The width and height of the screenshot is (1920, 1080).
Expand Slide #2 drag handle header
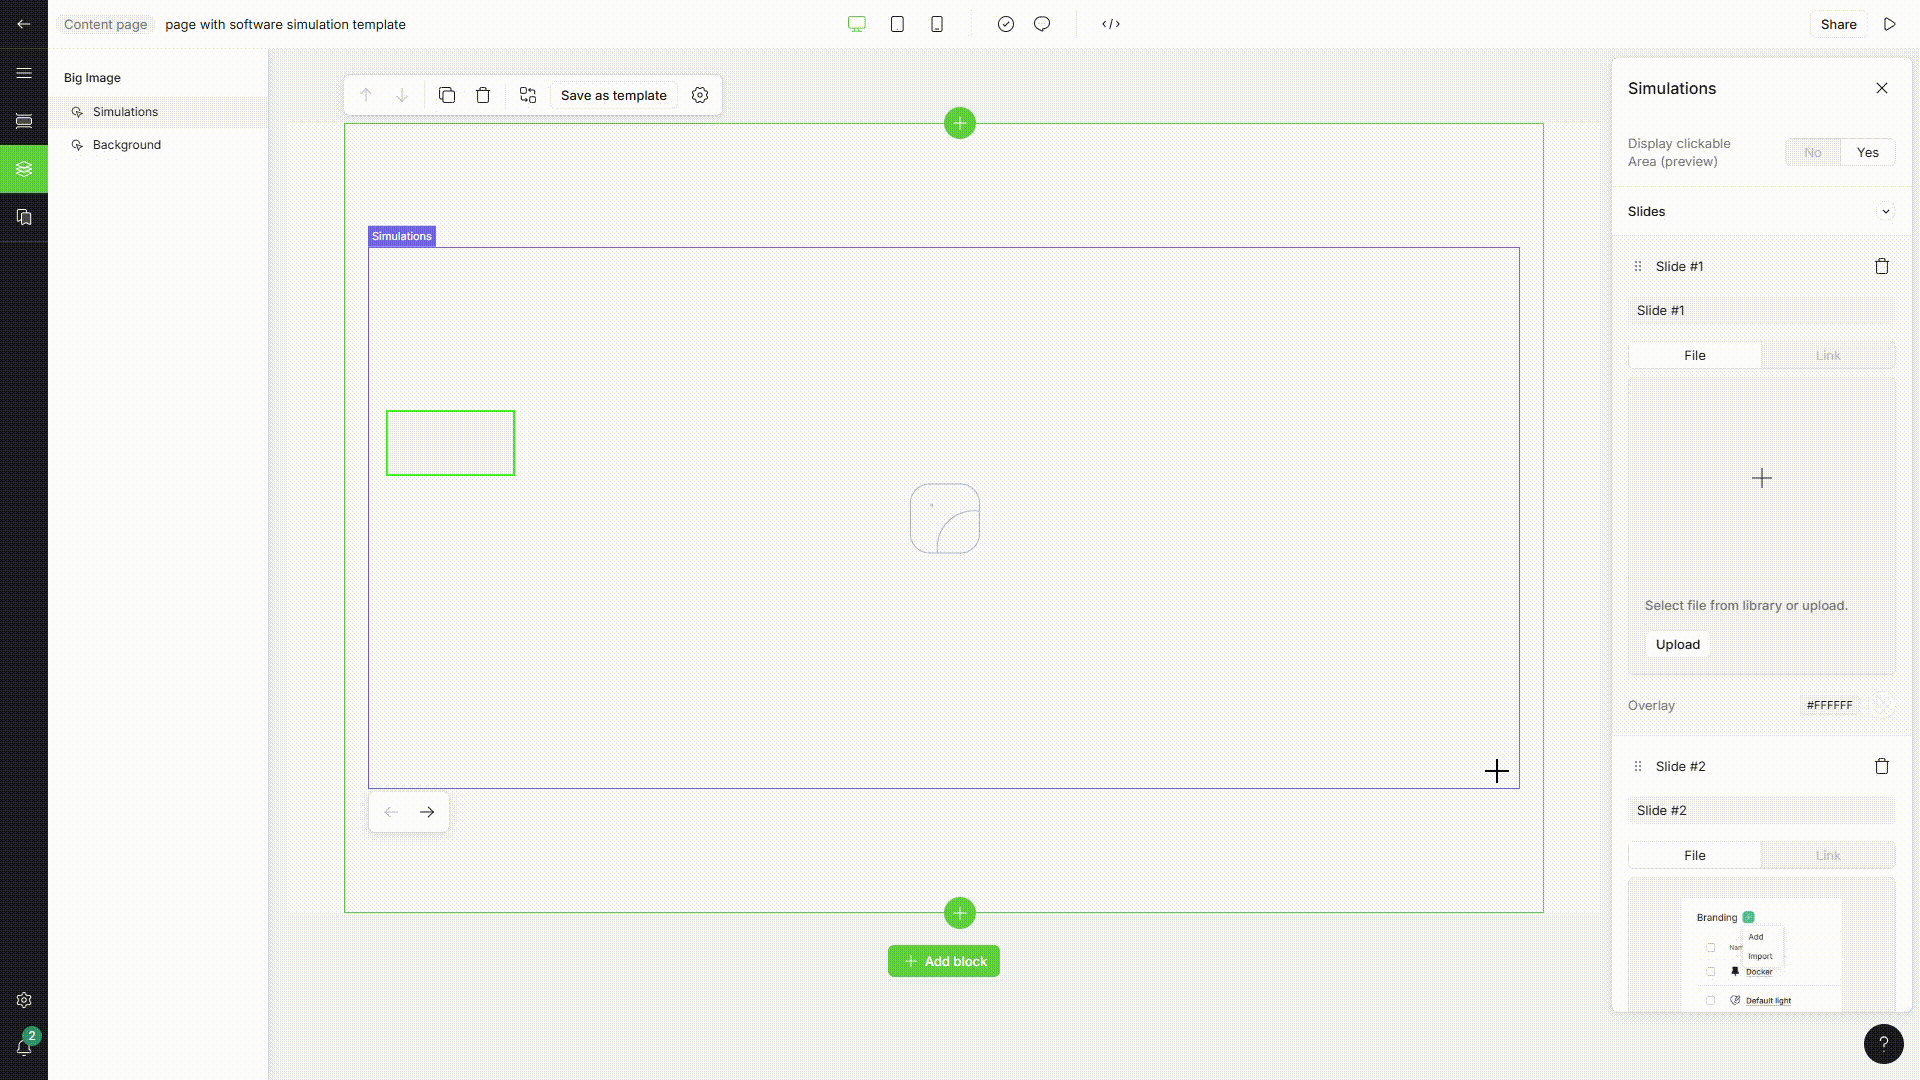pyautogui.click(x=1638, y=766)
